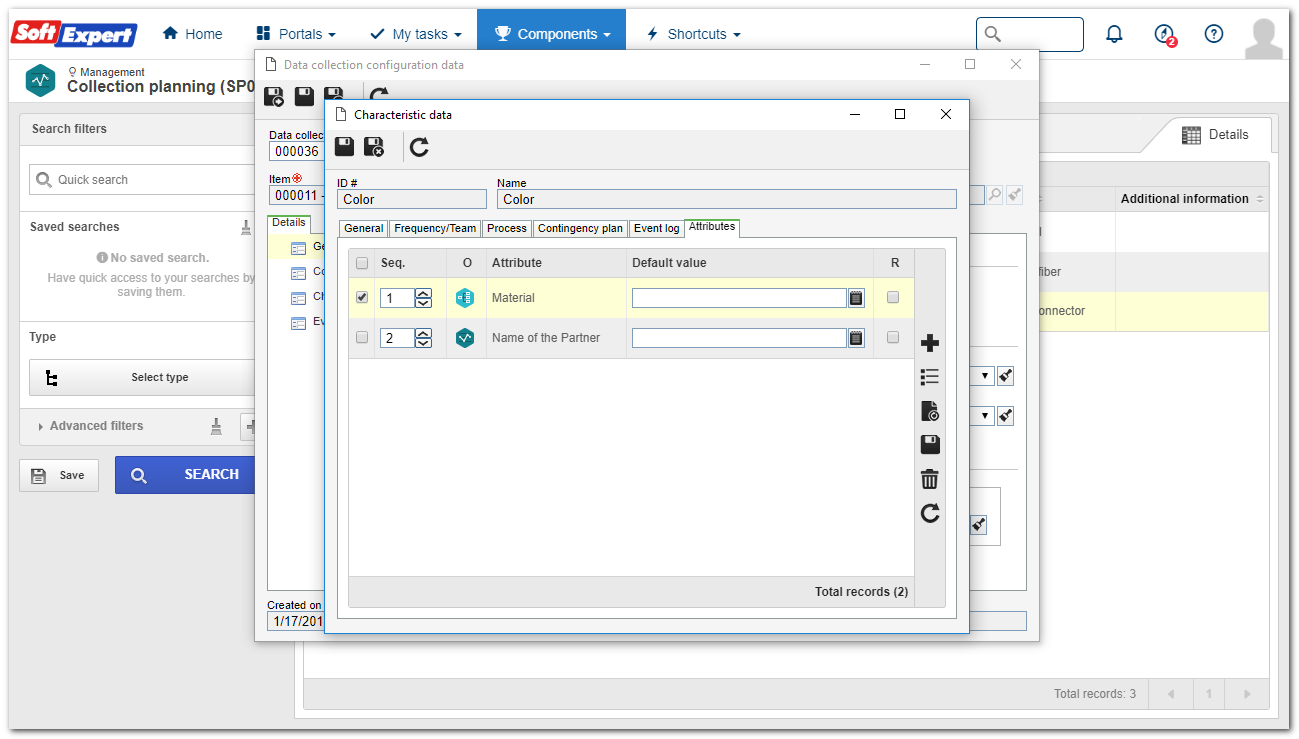The width and height of the screenshot is (1299, 739).
Task: Click the add attribute plus icon
Action: coord(930,343)
